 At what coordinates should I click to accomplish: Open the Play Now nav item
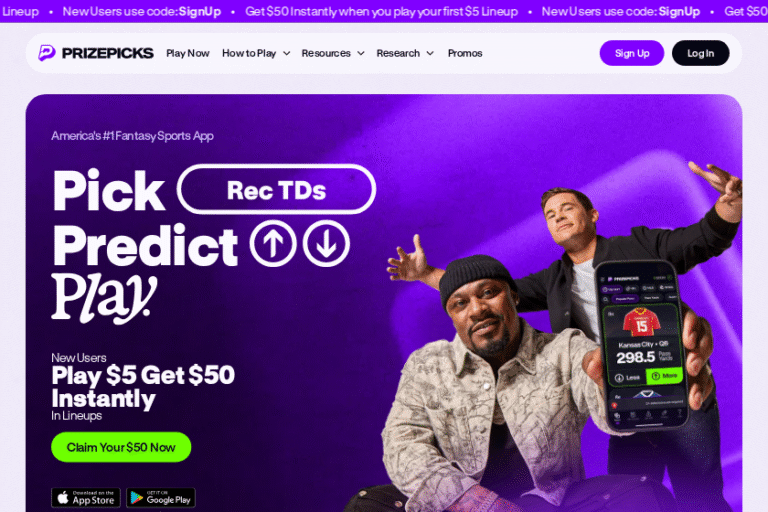(x=188, y=53)
